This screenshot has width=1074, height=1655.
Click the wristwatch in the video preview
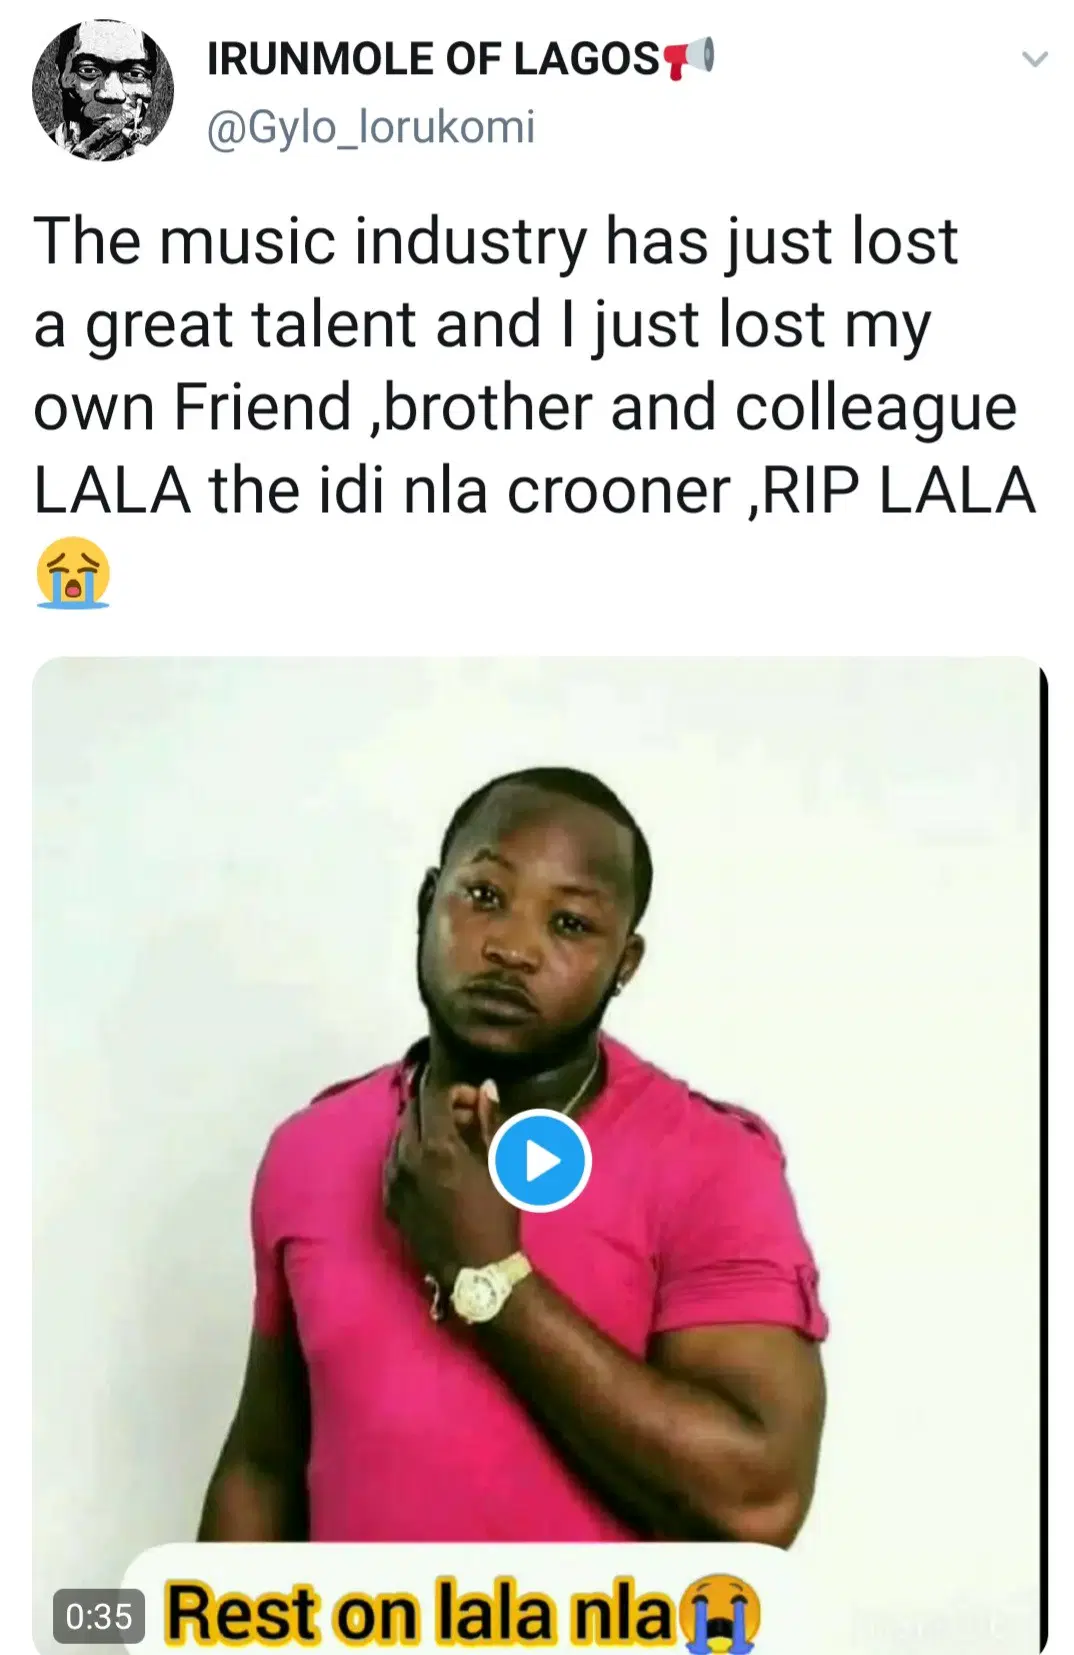[x=488, y=1286]
